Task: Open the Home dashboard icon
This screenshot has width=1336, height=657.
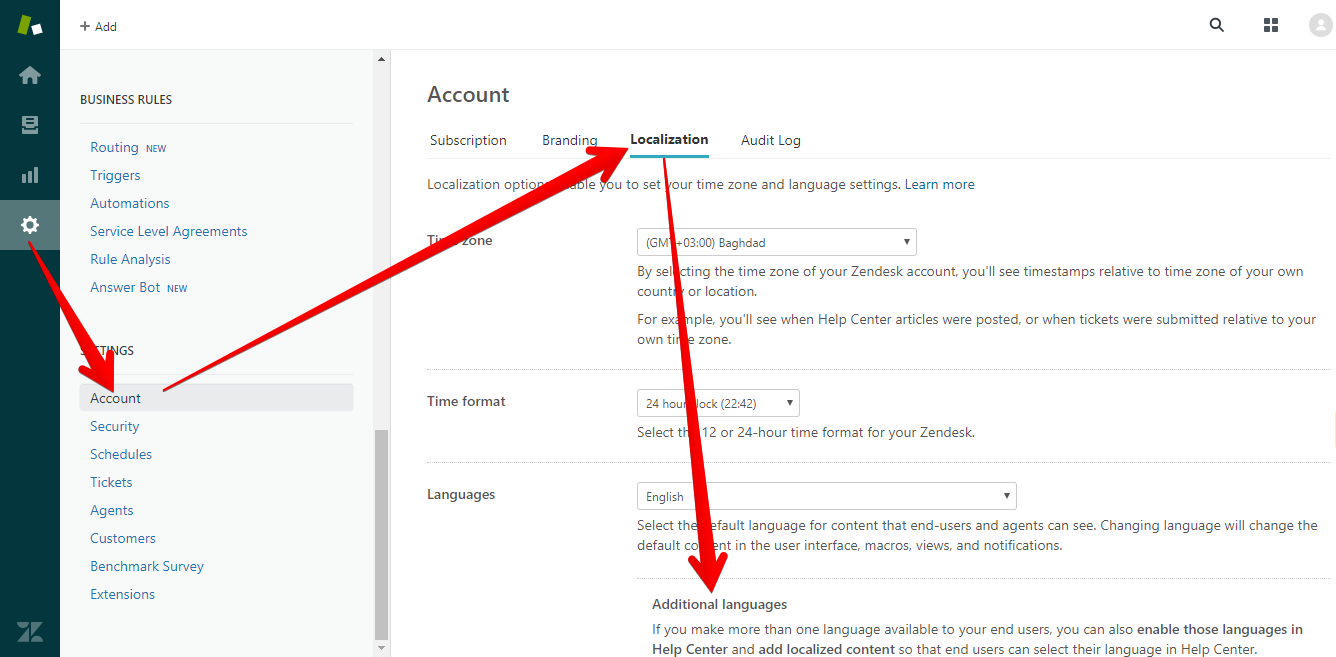Action: click(30, 75)
